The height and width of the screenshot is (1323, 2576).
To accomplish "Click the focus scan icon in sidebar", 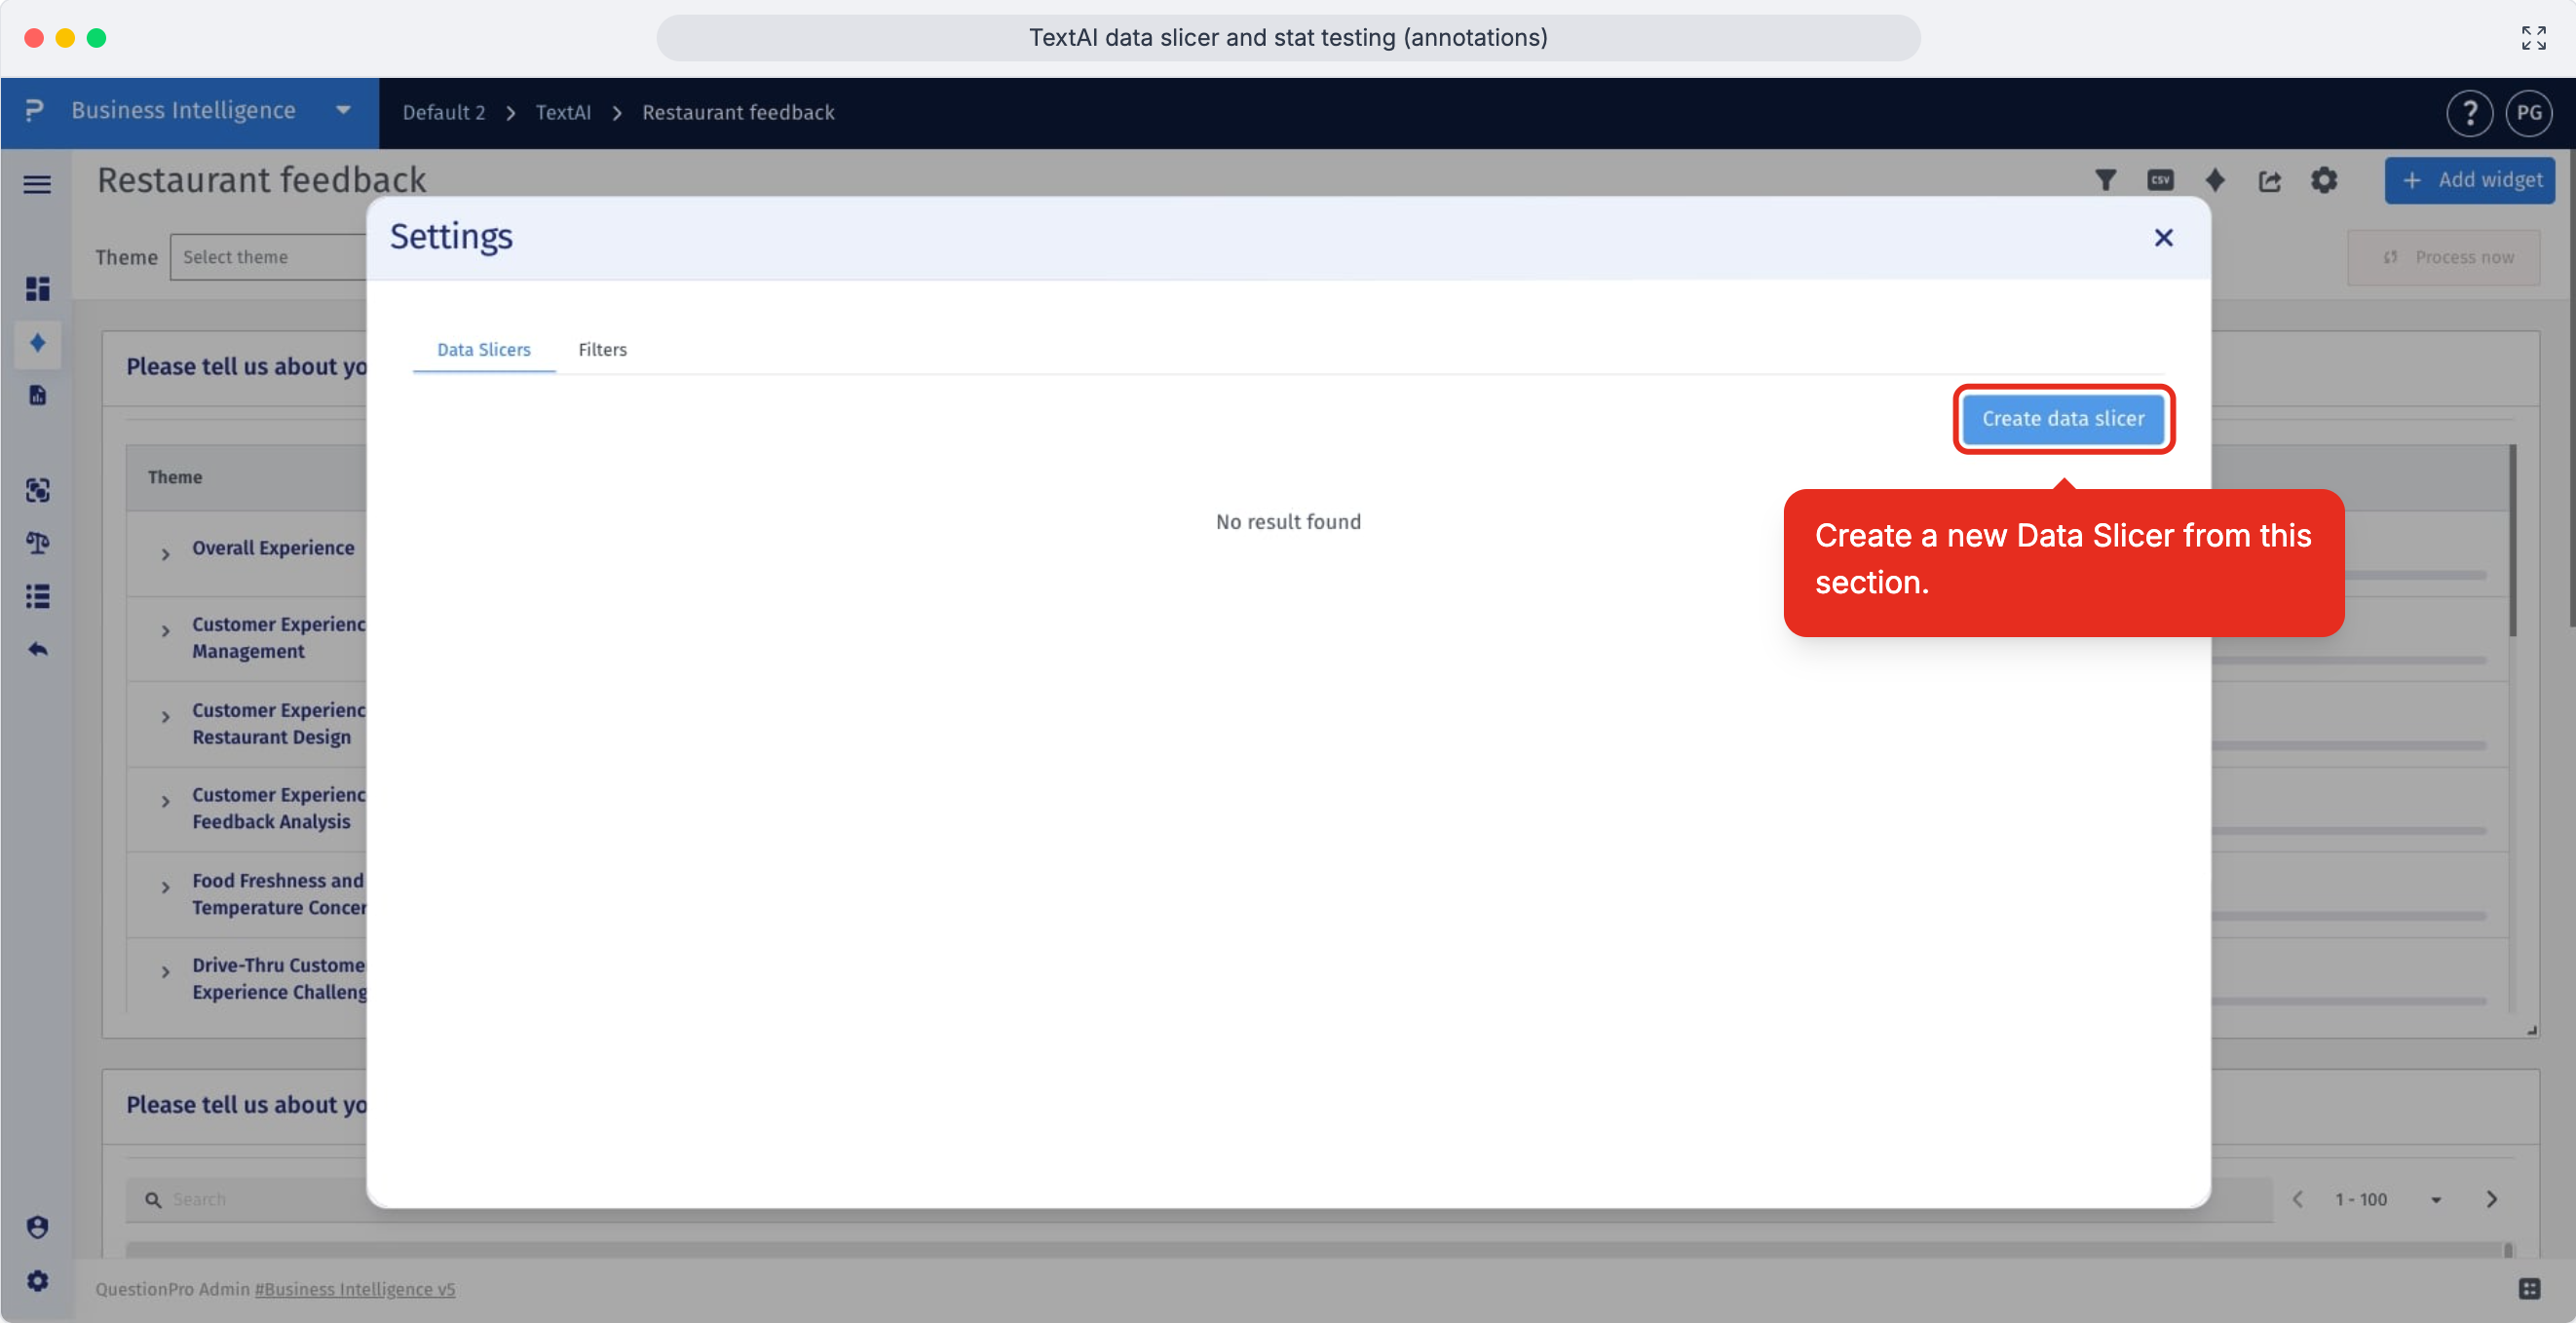I will click(37, 489).
